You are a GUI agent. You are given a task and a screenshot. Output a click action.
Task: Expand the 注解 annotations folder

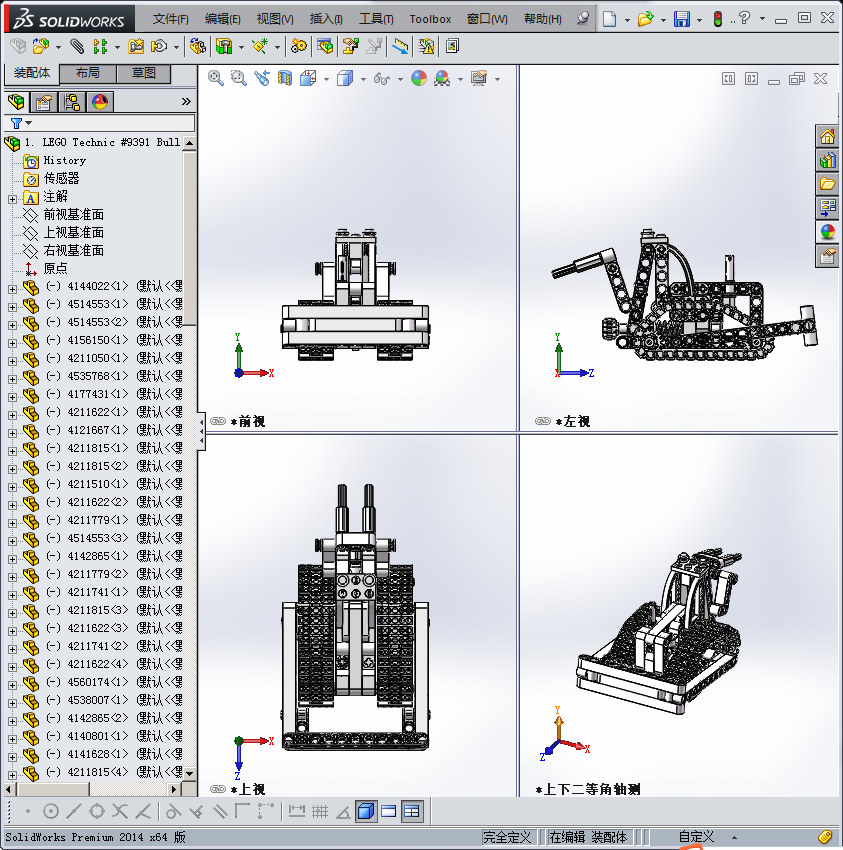tap(12, 199)
